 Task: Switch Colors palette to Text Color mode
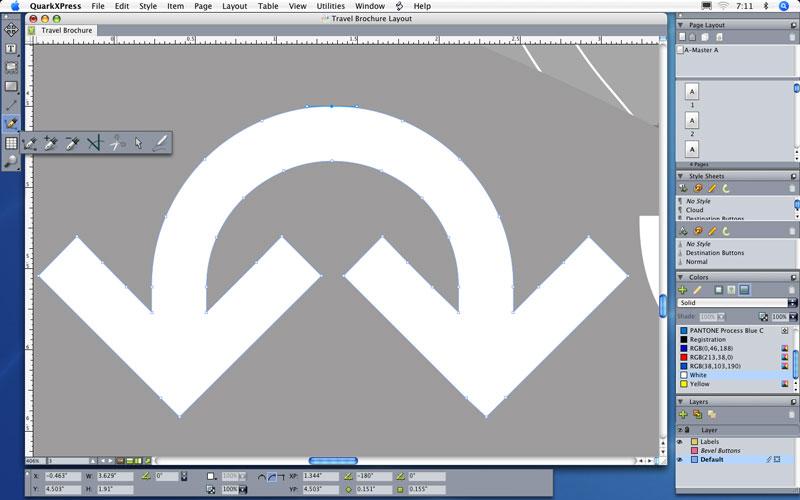point(731,290)
